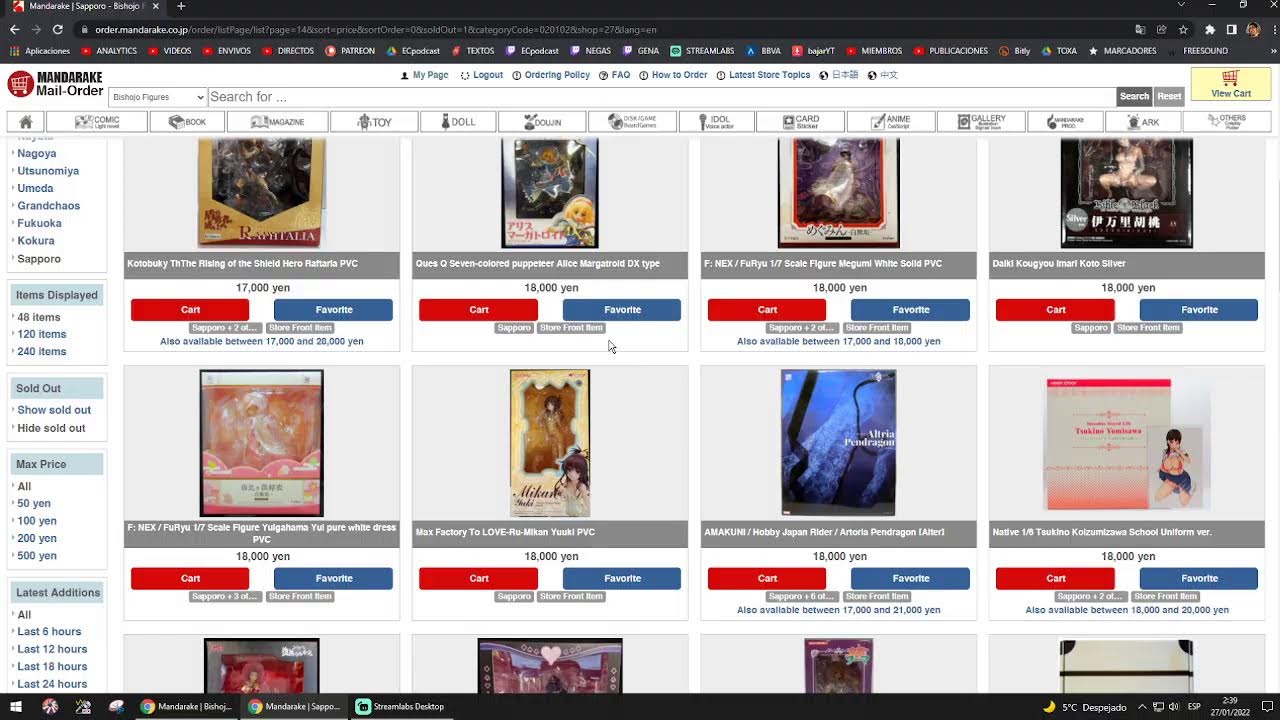Open the COMIC category

point(97,122)
